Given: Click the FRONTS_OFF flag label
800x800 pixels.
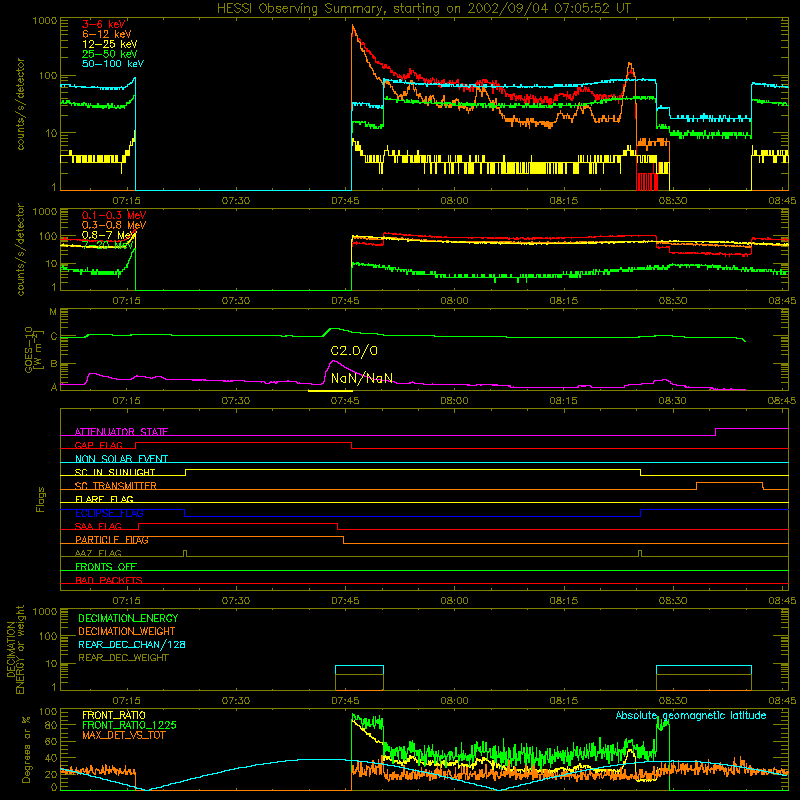Looking at the screenshot, I should 106,567.
